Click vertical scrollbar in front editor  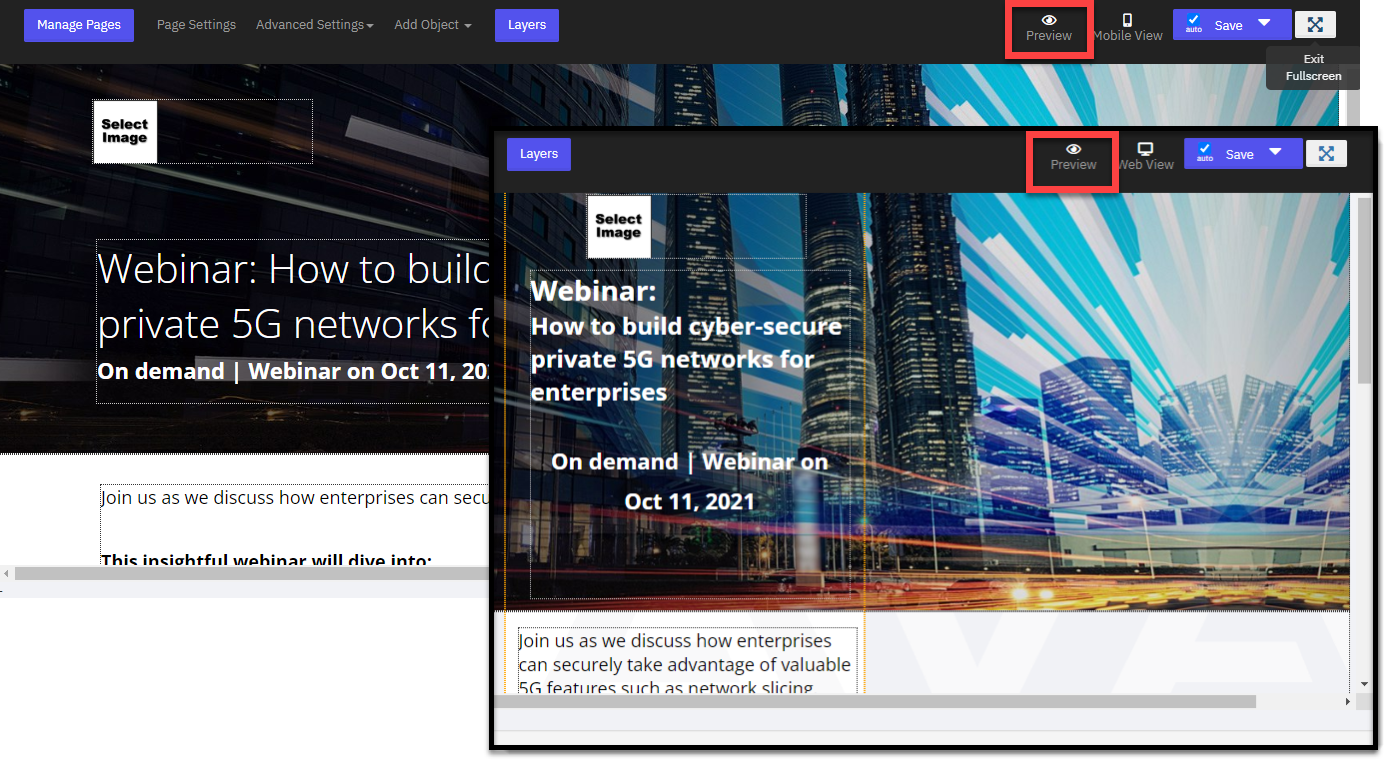click(x=1365, y=290)
